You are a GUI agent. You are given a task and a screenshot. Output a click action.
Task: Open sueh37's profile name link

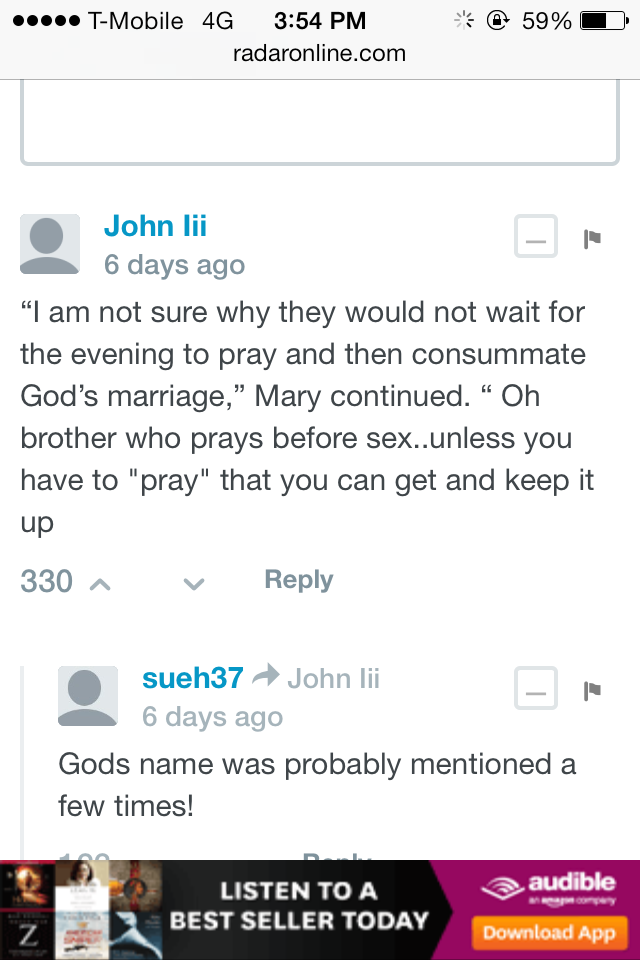point(193,678)
